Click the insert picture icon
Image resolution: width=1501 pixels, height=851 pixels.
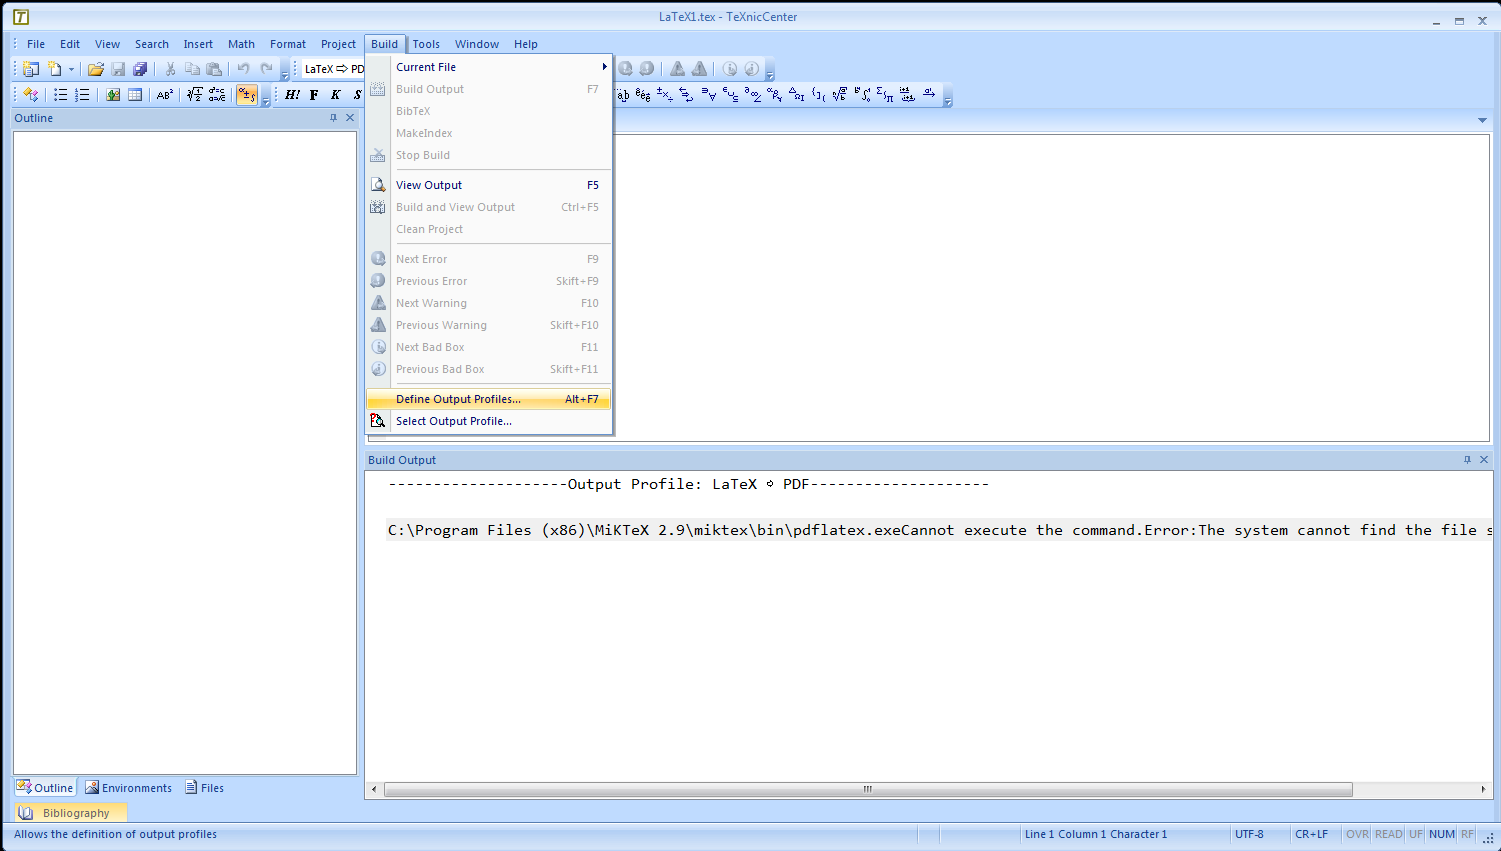[113, 95]
